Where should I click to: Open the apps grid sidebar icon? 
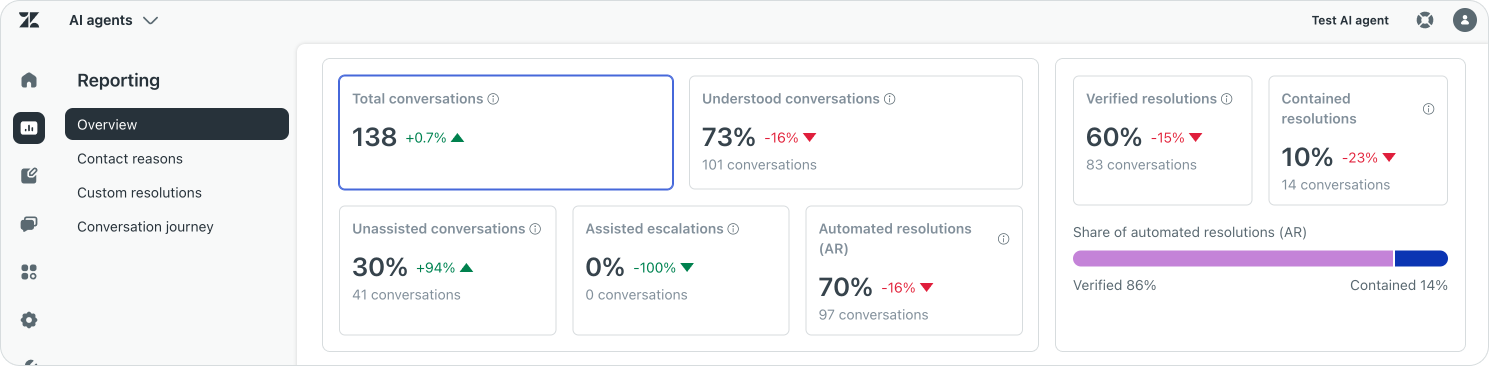click(x=29, y=272)
